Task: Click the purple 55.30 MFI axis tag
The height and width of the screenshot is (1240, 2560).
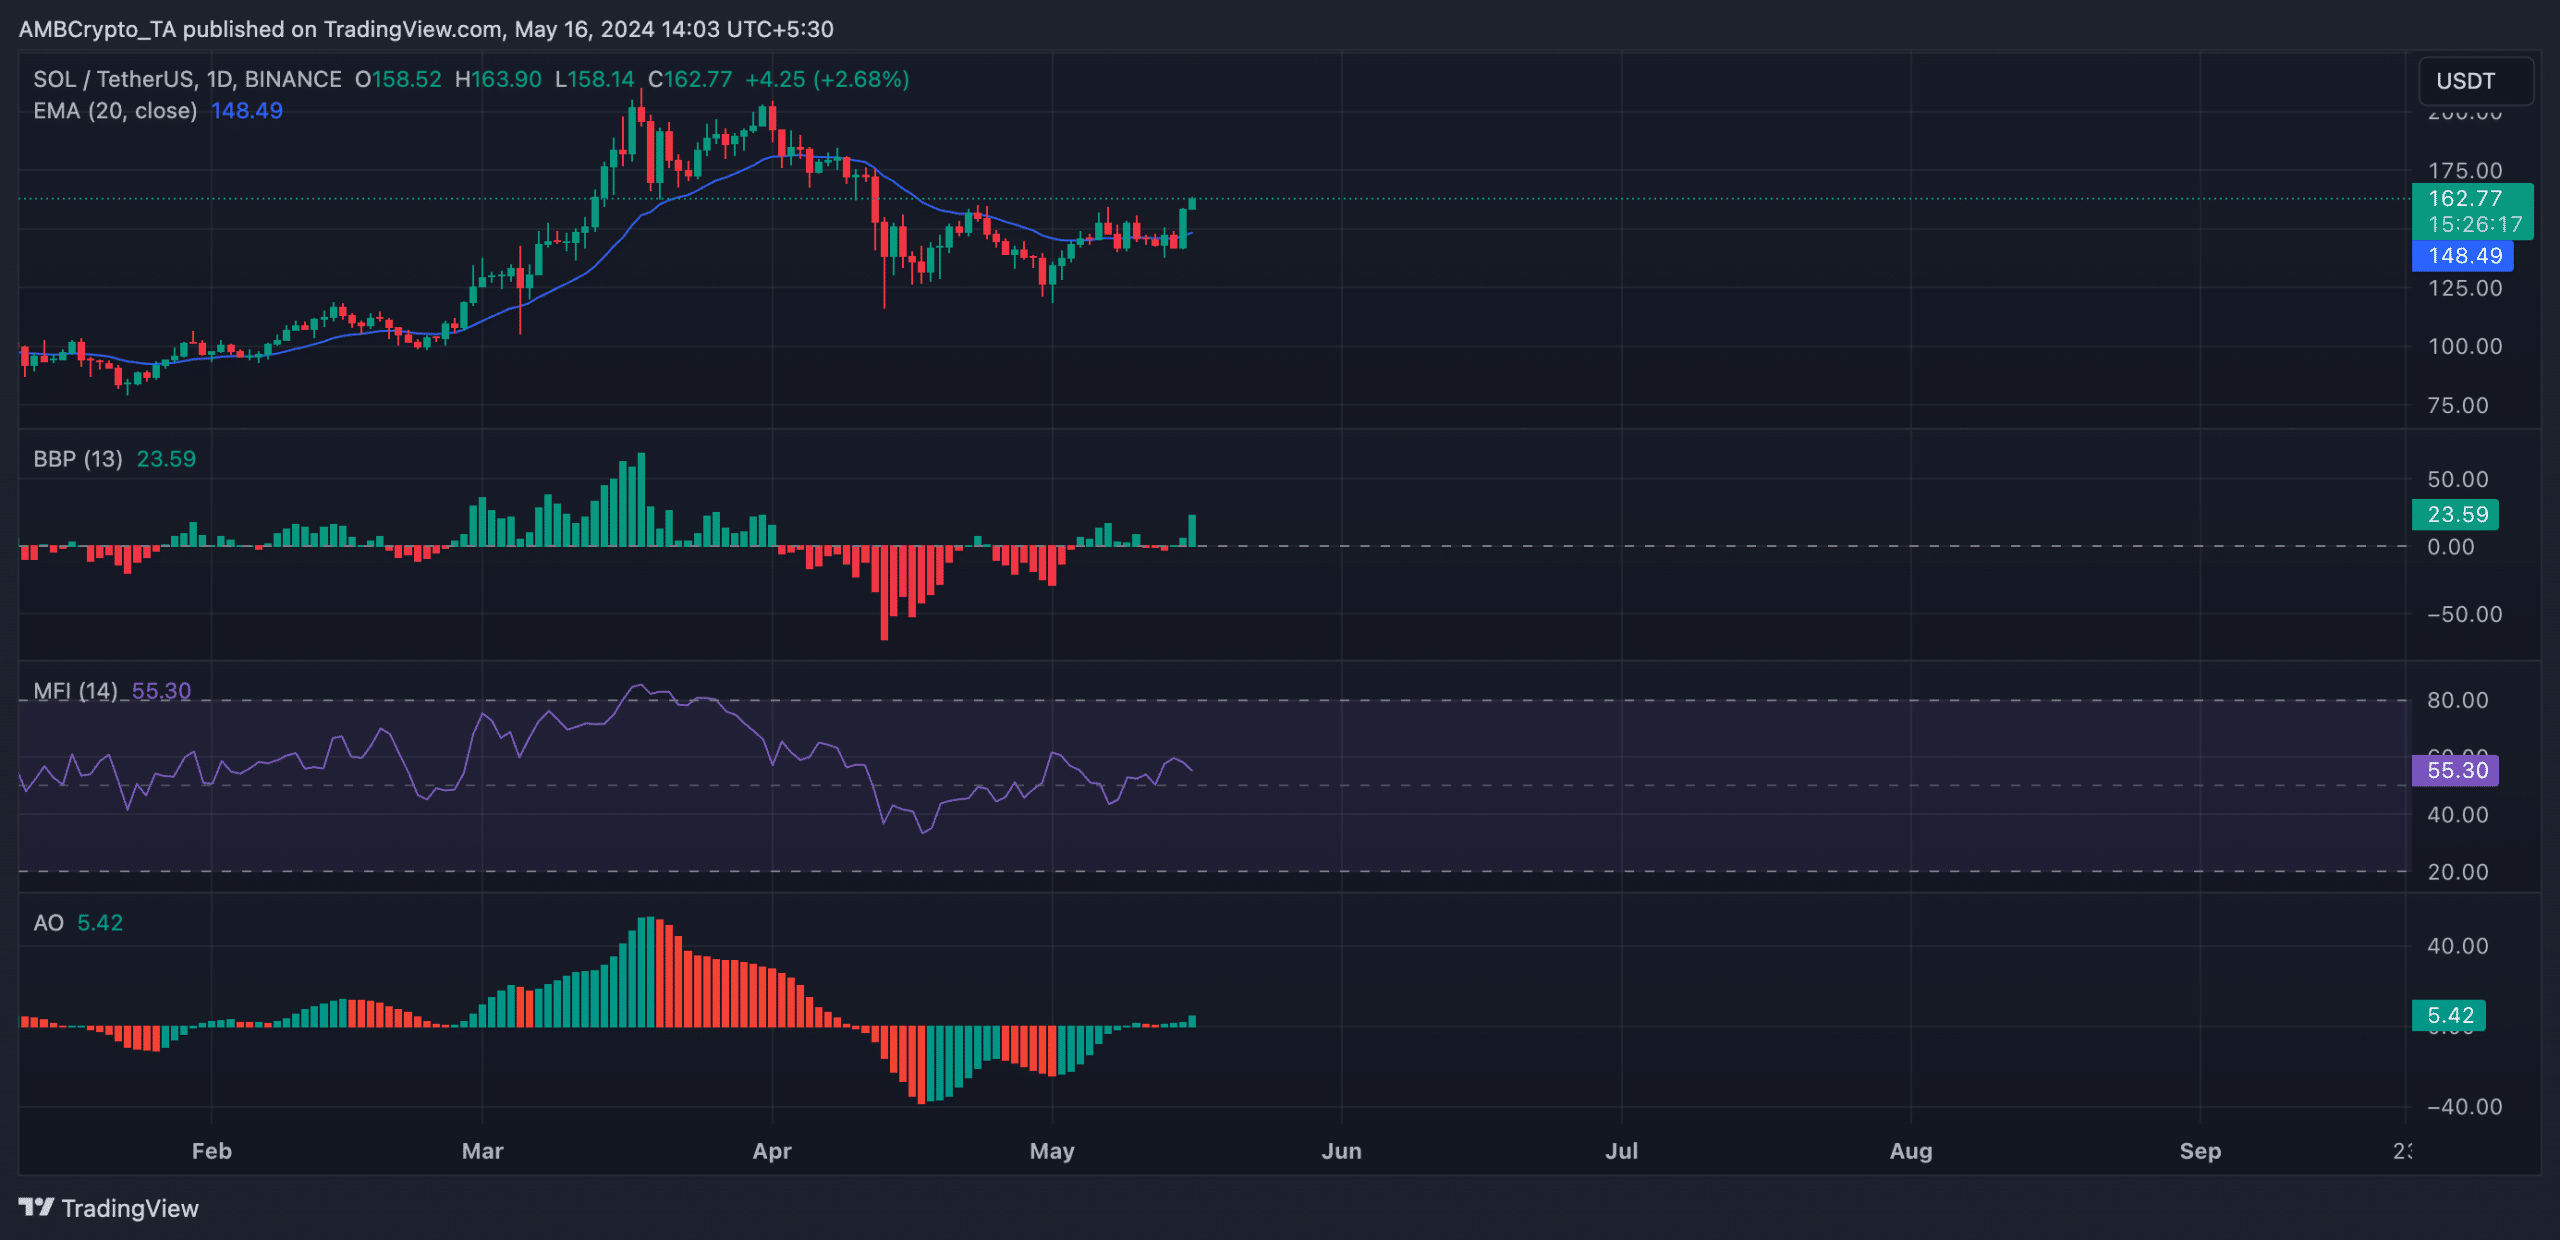Action: coord(2456,770)
